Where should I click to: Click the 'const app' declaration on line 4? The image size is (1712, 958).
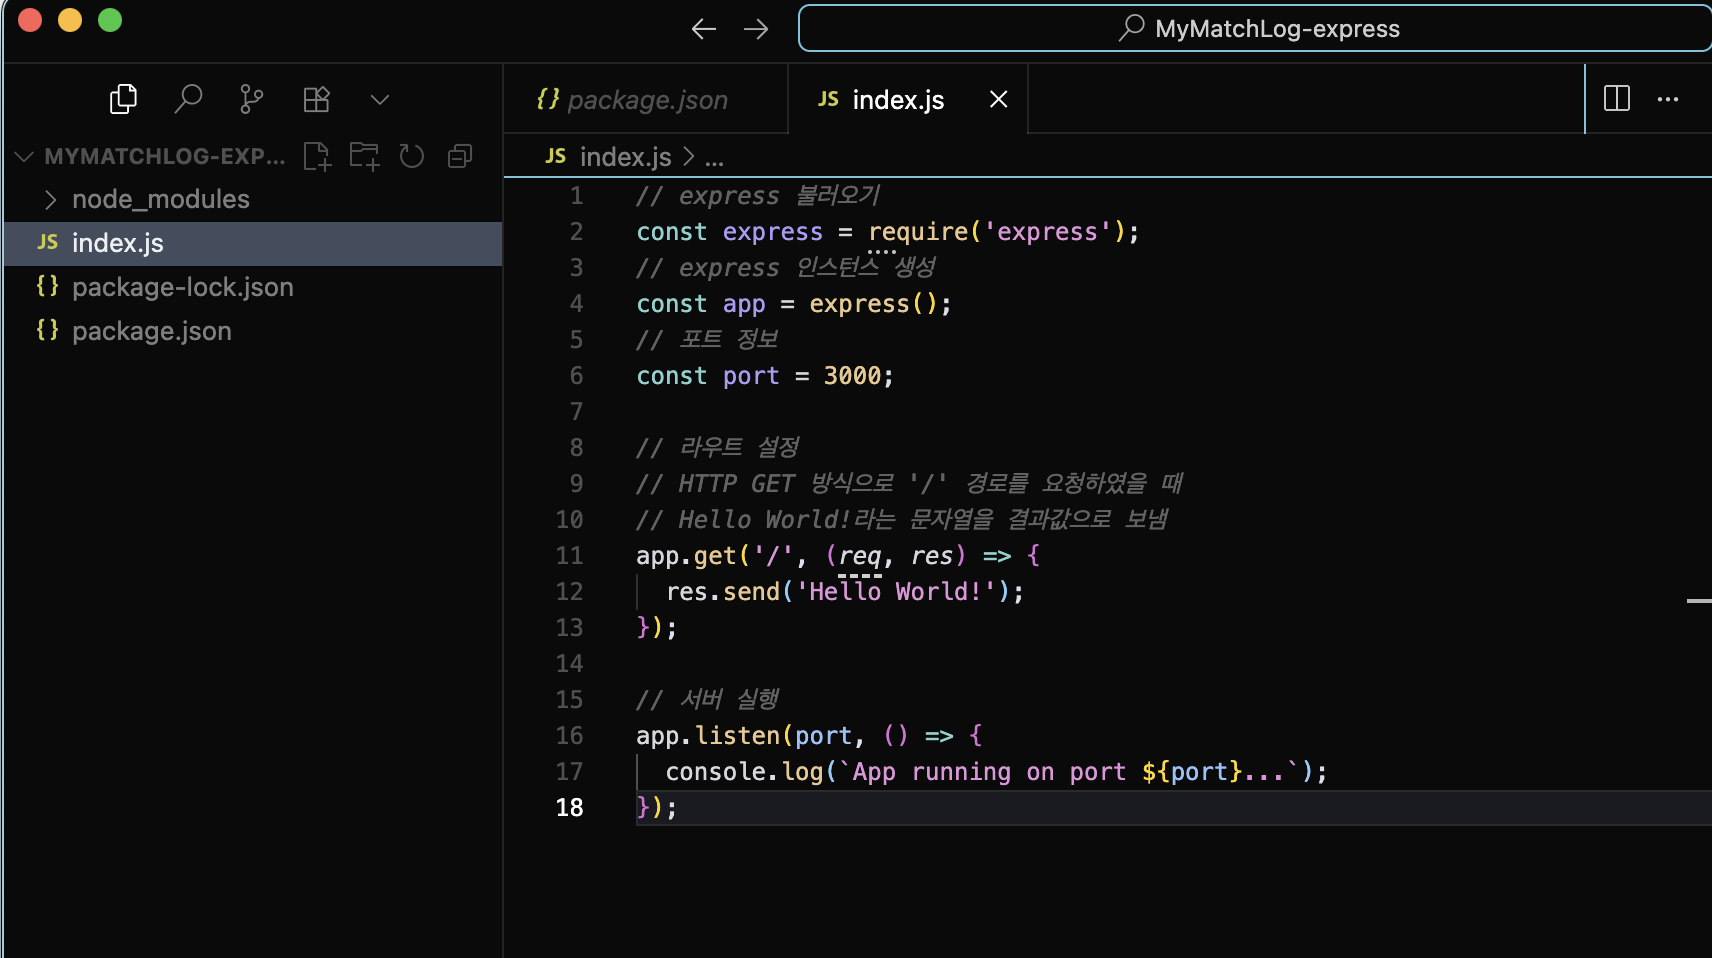(701, 303)
